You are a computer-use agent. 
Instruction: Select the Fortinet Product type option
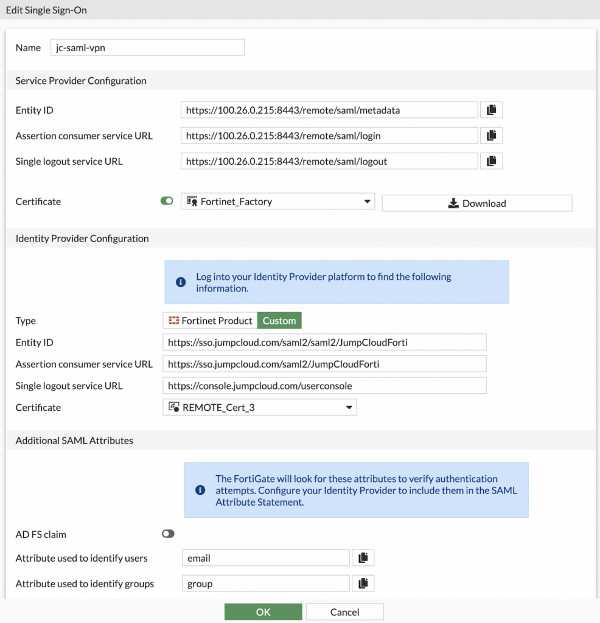[x=209, y=321]
